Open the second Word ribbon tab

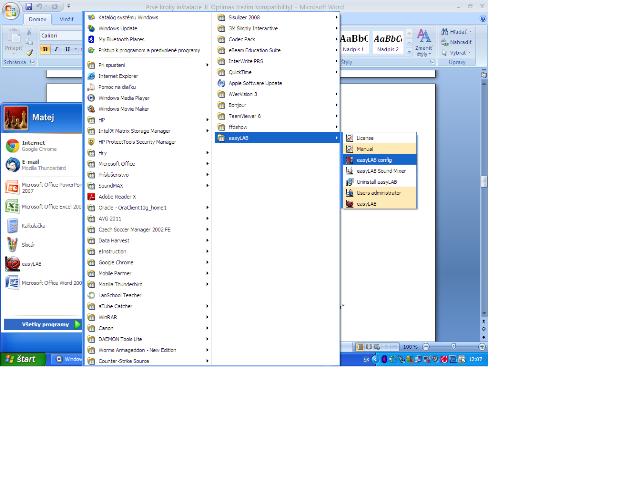coord(66,19)
